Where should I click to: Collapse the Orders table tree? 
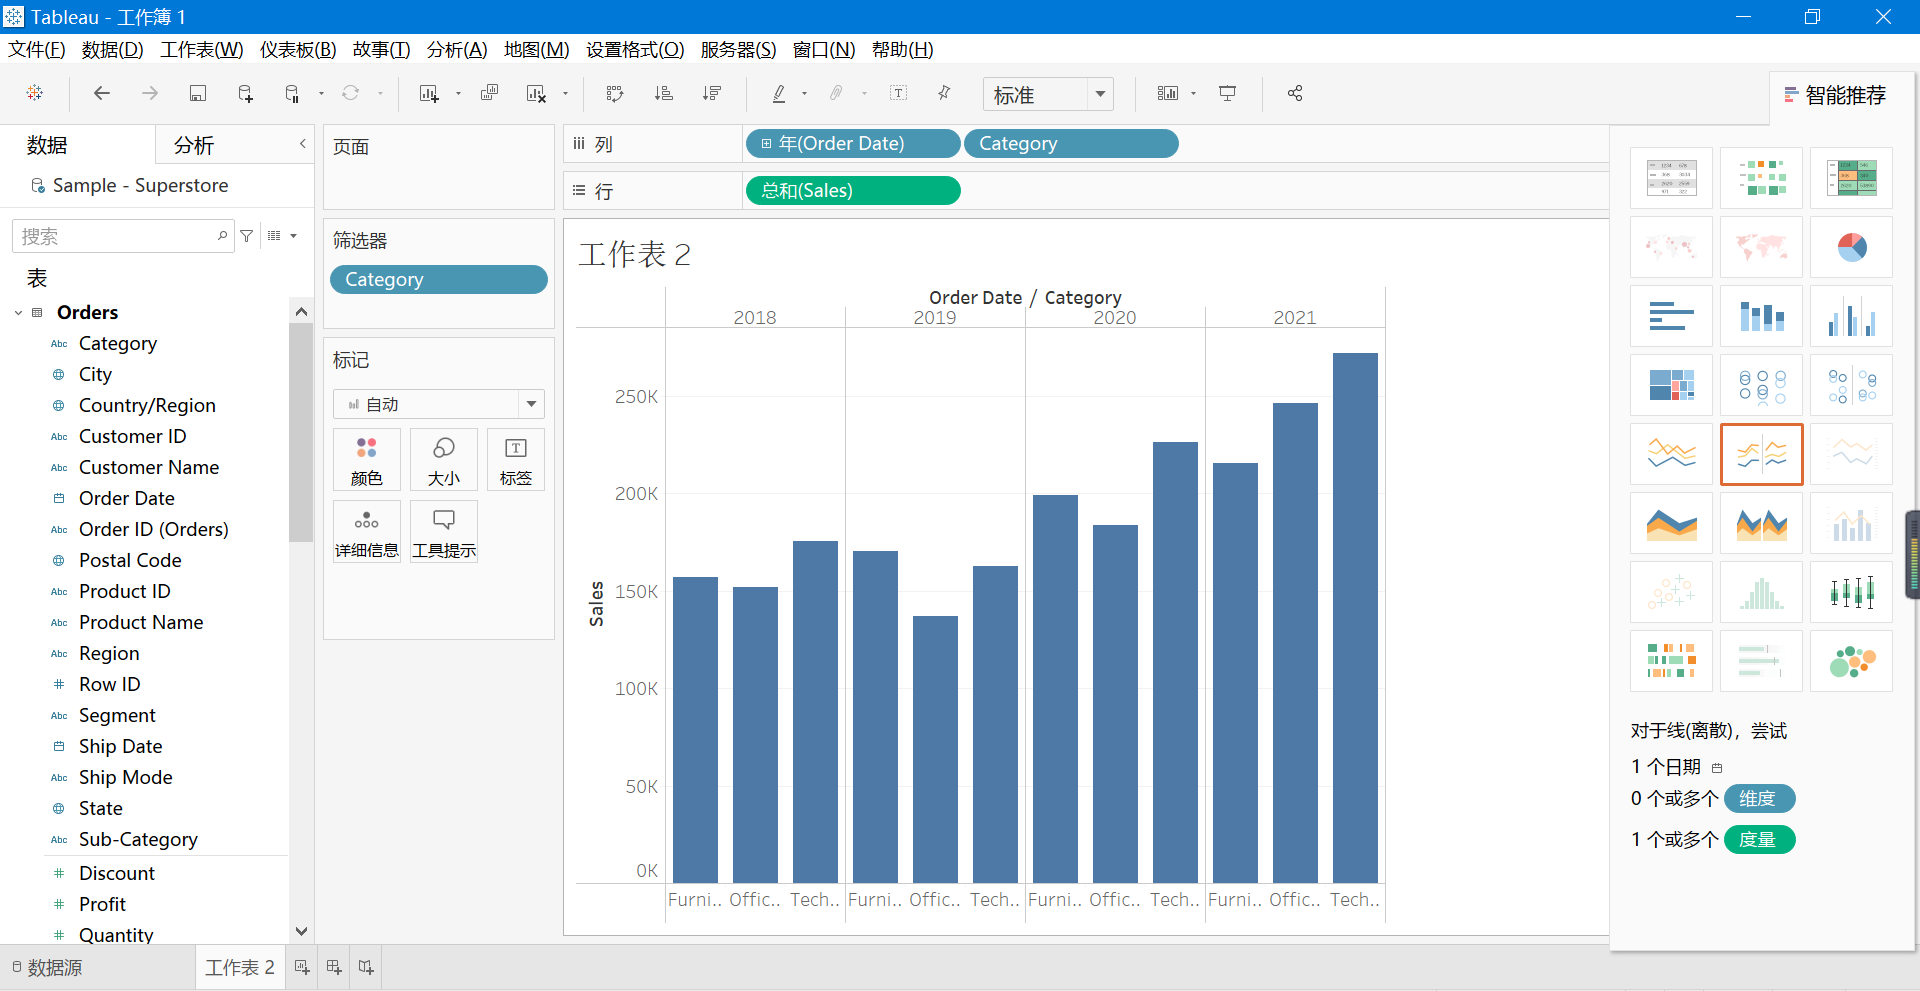point(18,313)
